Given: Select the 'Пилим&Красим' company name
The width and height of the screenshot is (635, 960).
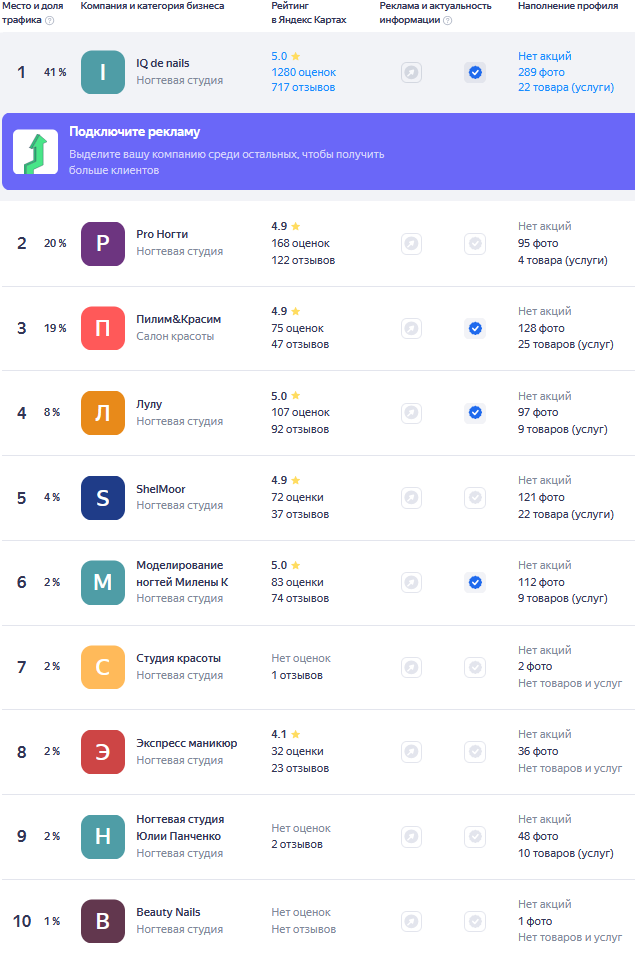Looking at the screenshot, I should click(x=179, y=319).
